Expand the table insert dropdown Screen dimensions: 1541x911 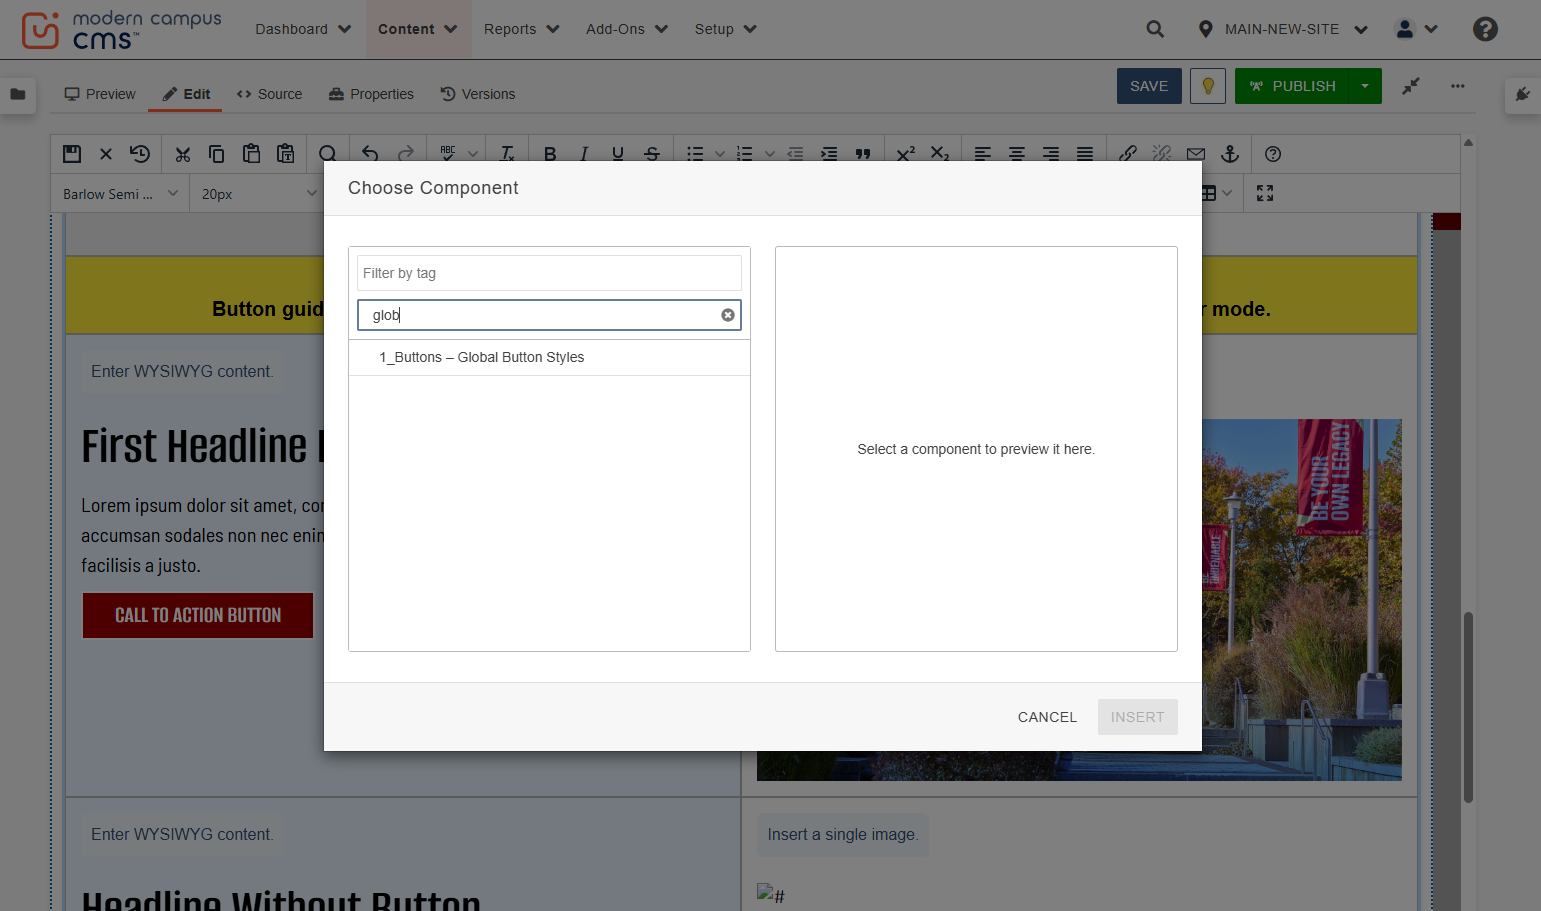pyautogui.click(x=1228, y=193)
